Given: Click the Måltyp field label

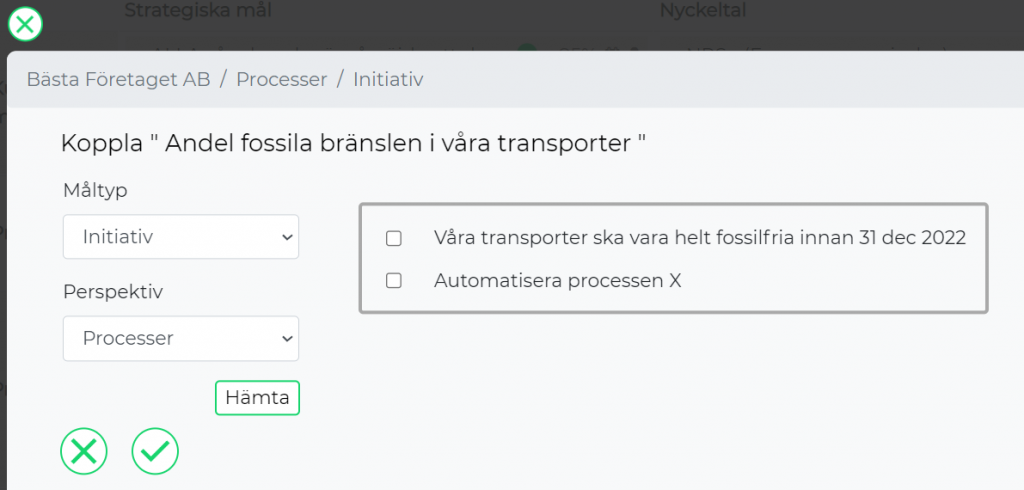Looking at the screenshot, I should point(95,191).
